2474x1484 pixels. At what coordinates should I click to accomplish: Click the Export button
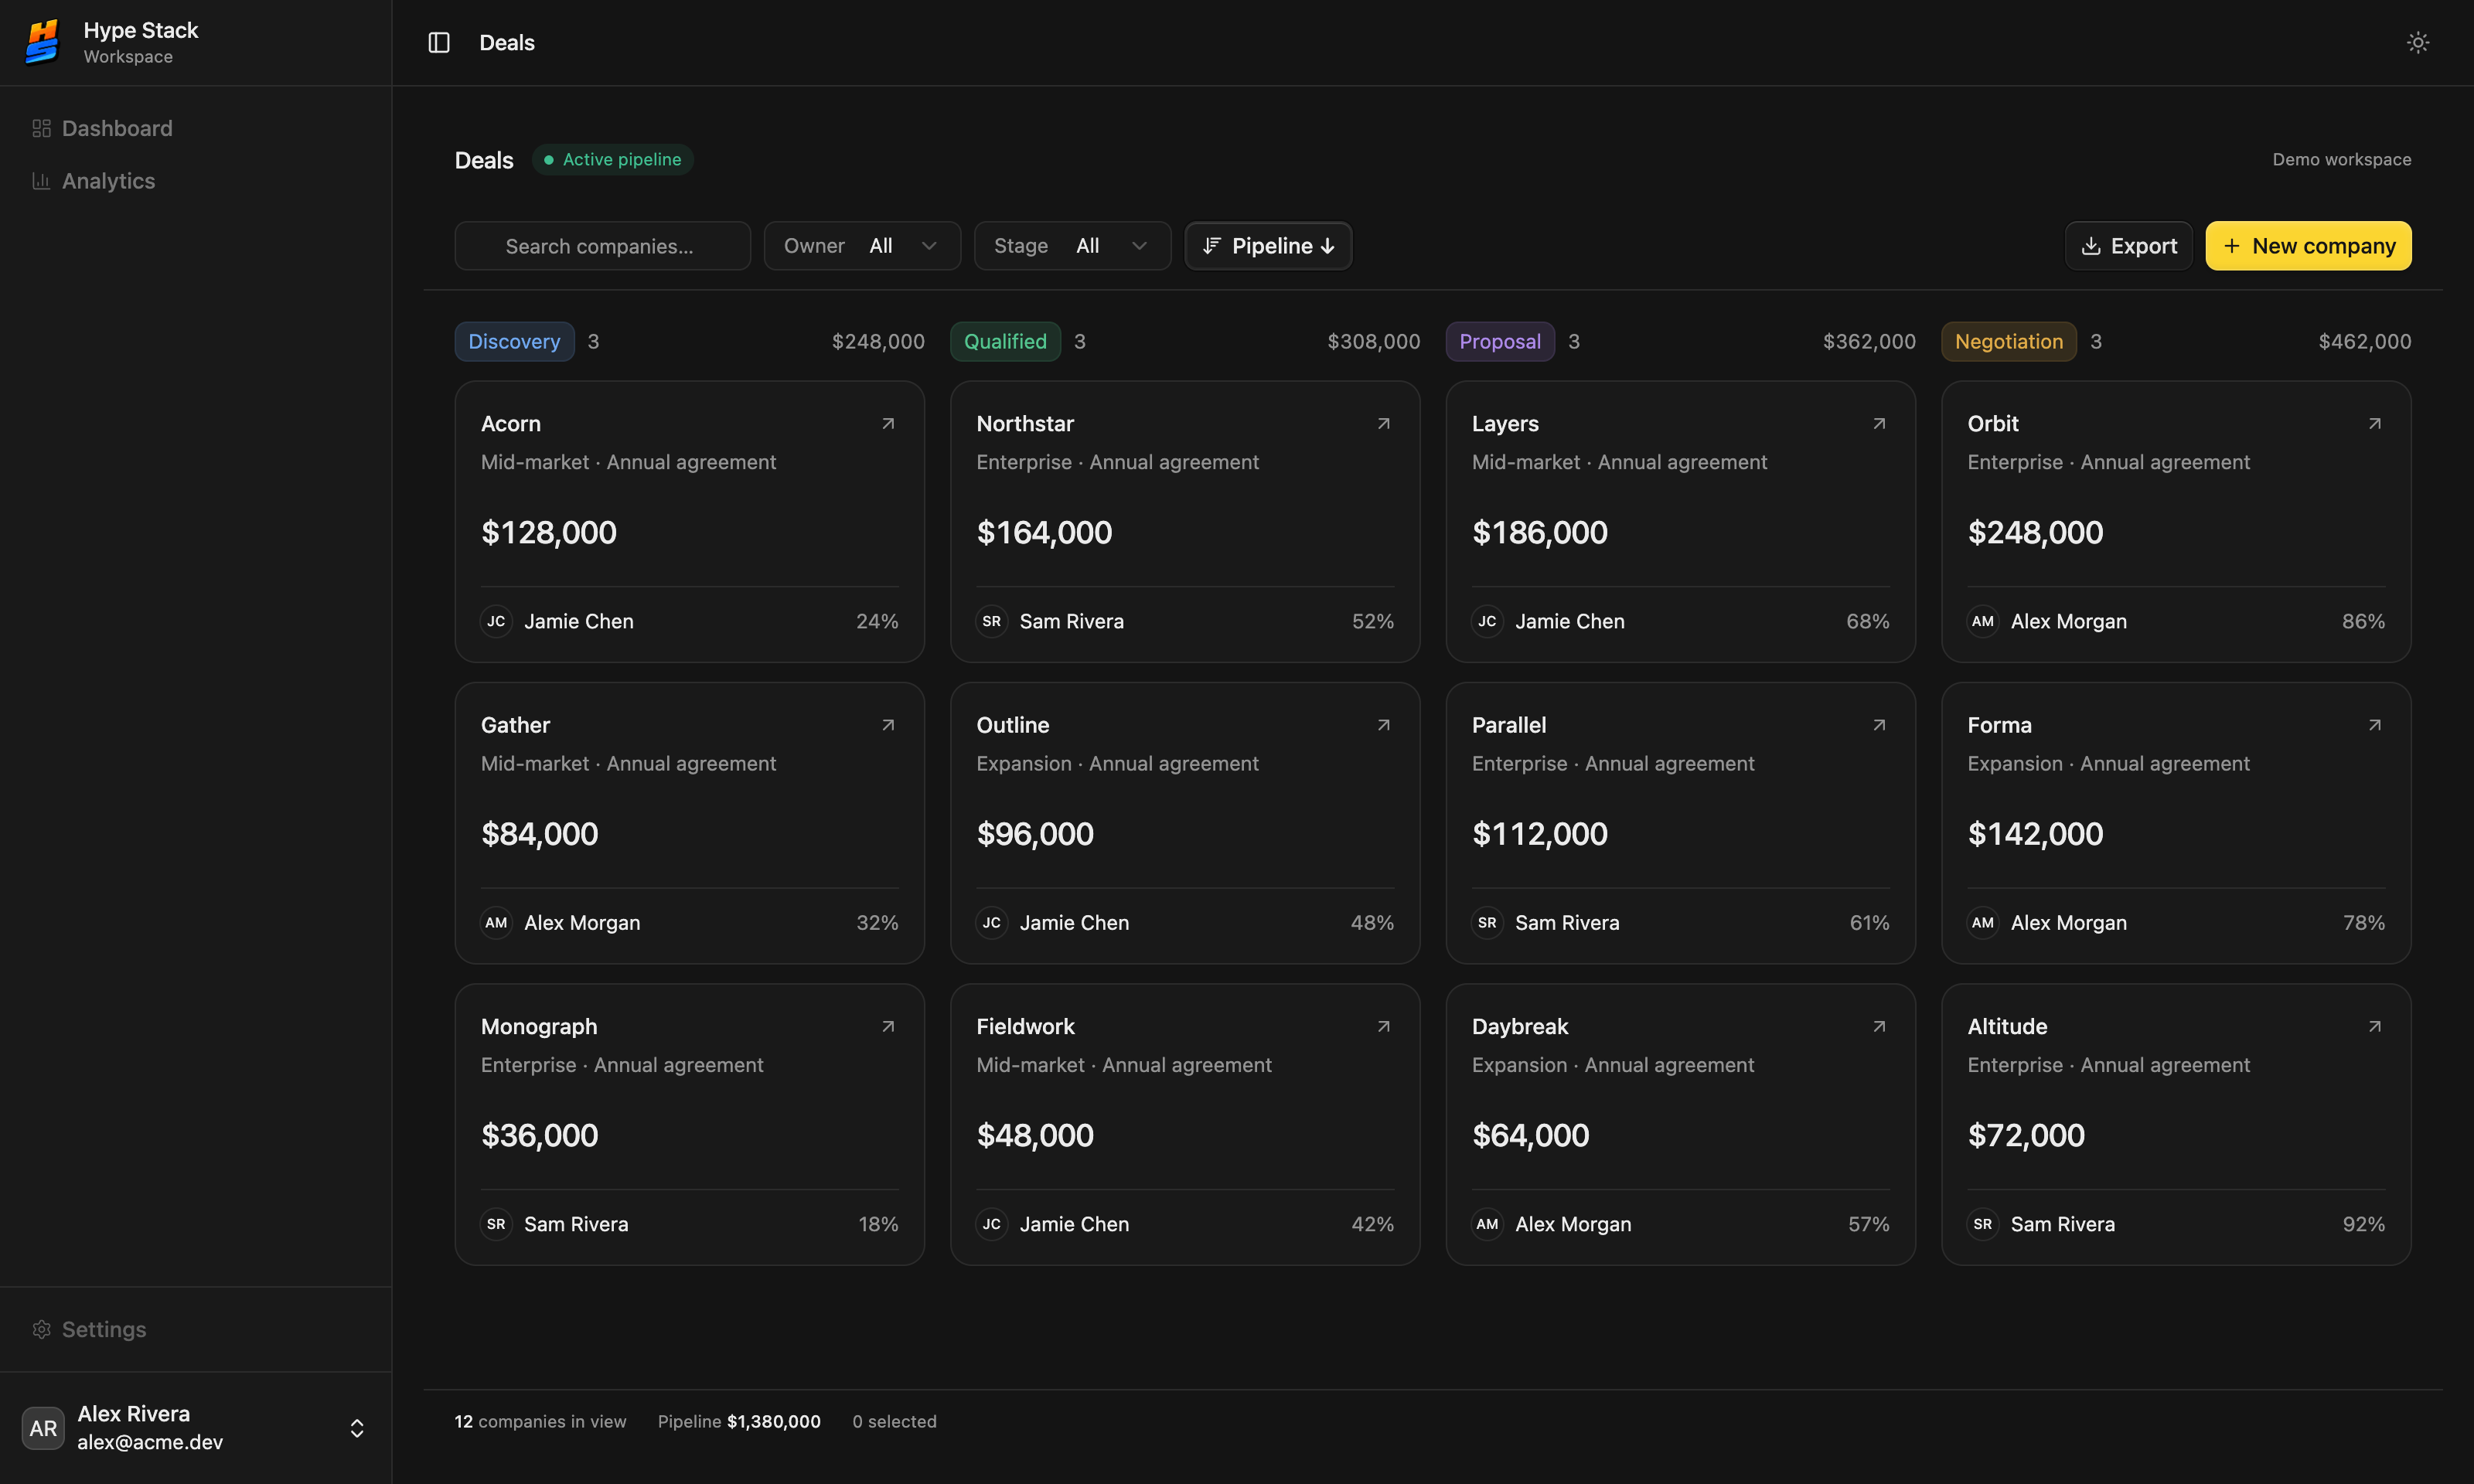pos(2128,246)
